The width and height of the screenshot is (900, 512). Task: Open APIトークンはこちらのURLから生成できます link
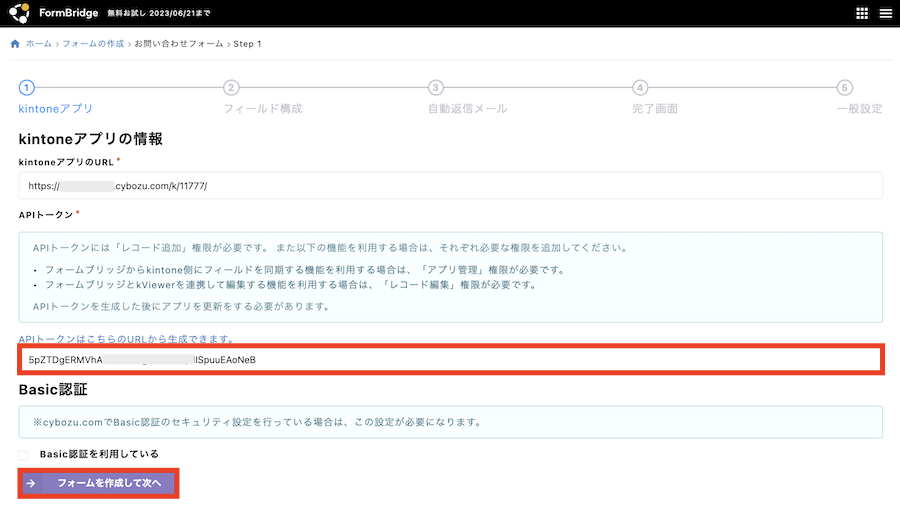(126, 339)
